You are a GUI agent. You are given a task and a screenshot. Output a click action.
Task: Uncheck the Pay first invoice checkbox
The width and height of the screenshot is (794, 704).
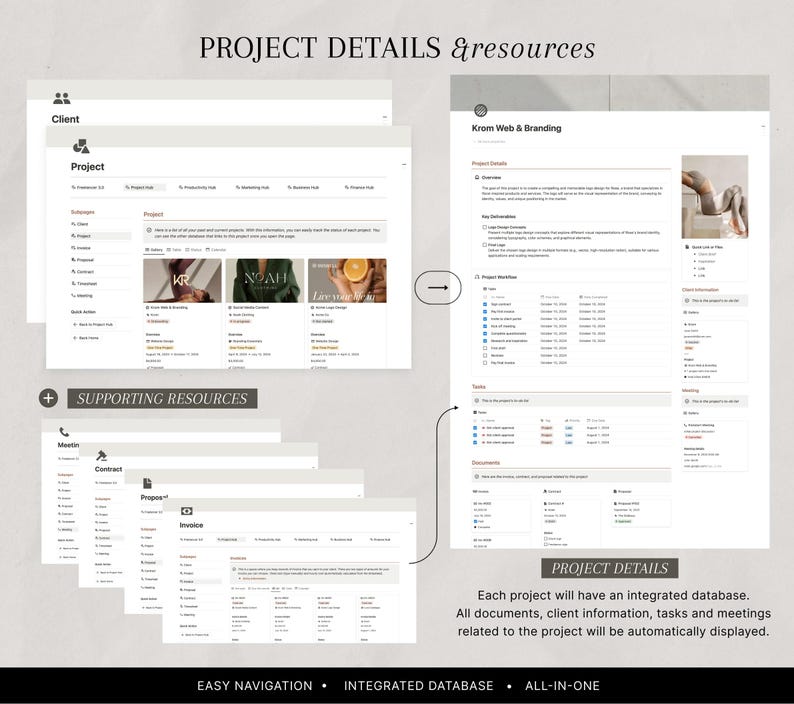485,311
